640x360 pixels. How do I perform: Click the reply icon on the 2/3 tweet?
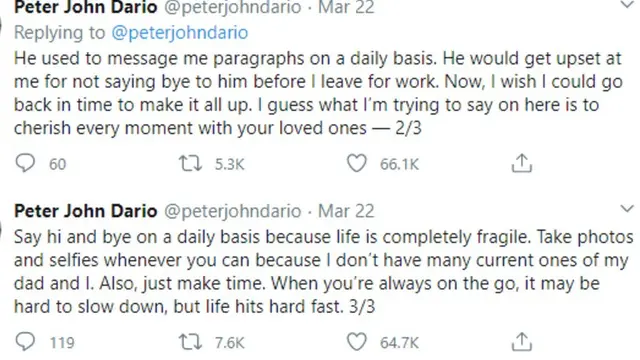click(x=25, y=163)
